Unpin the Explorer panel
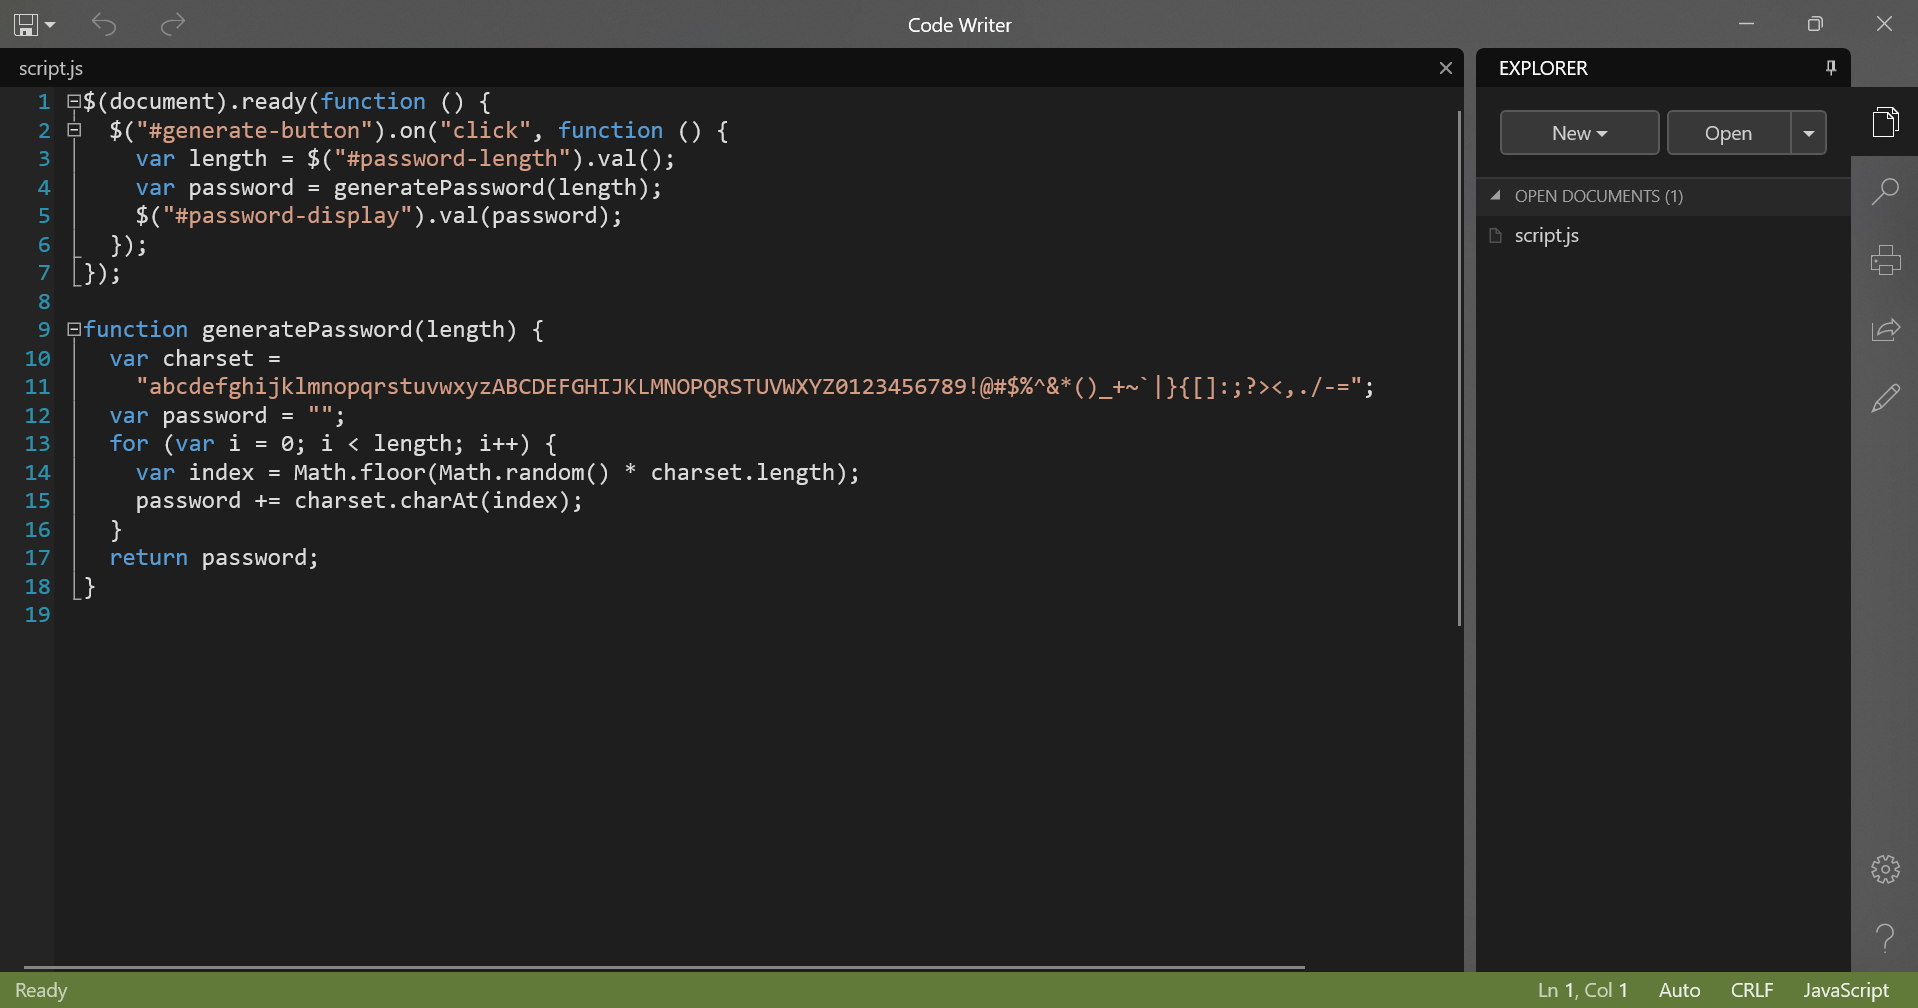1918x1008 pixels. [x=1830, y=67]
